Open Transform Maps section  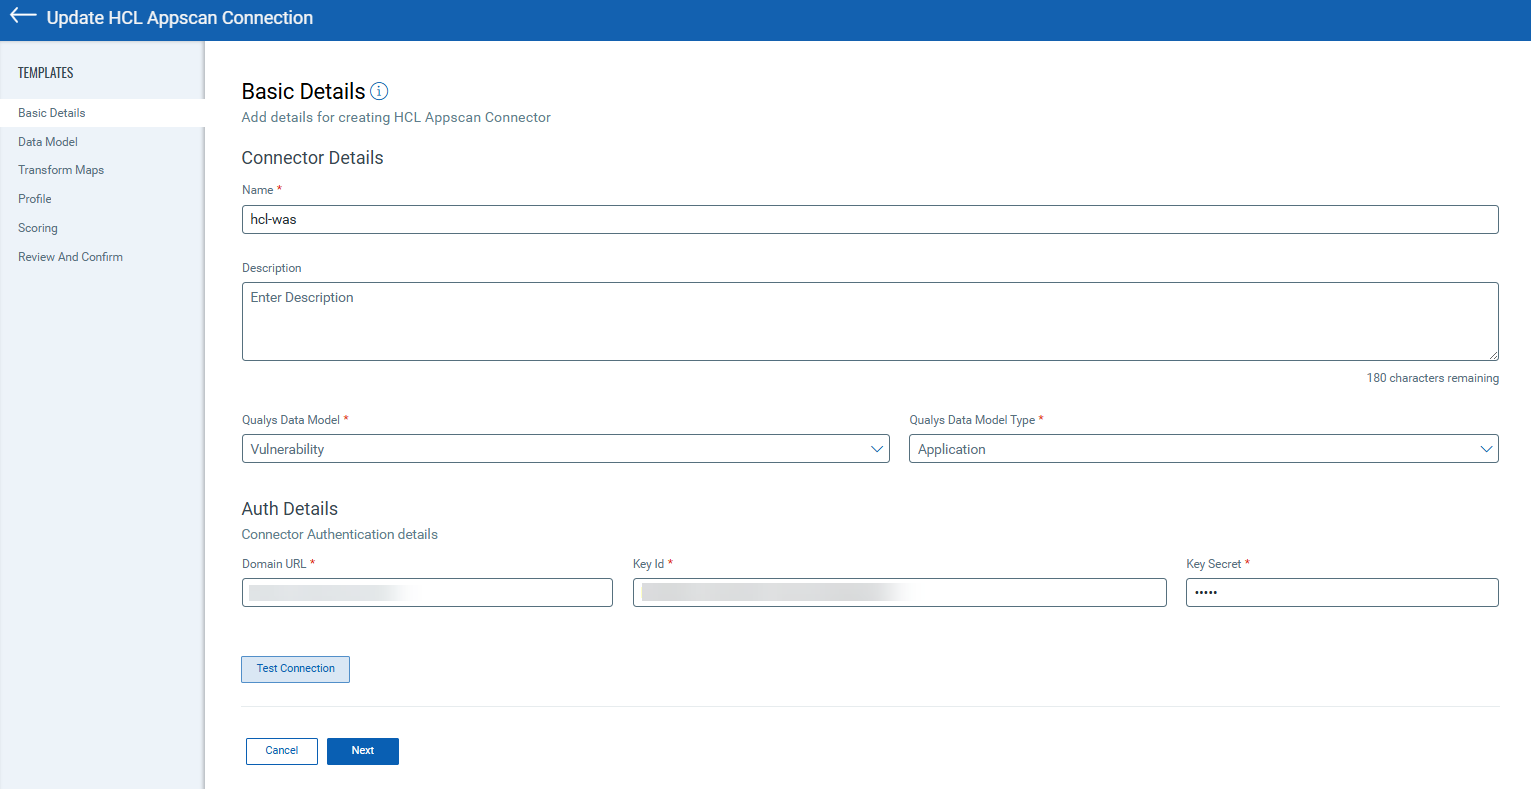tap(61, 170)
